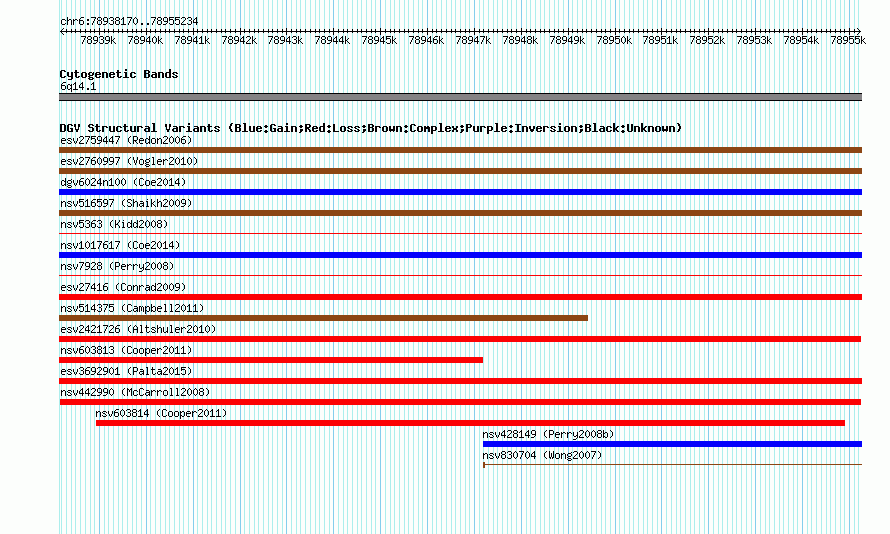This screenshot has height=534, width=890.
Task: Open variant nsv428149 (Perry2008b) label
Action: click(548, 434)
